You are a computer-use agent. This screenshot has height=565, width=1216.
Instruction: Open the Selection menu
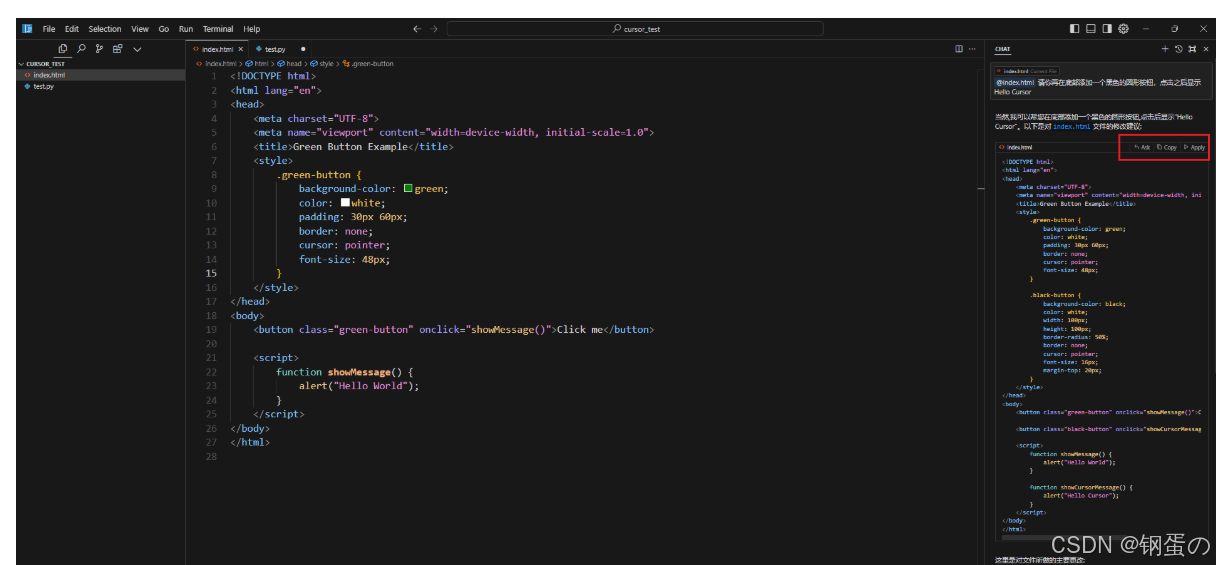(x=105, y=29)
